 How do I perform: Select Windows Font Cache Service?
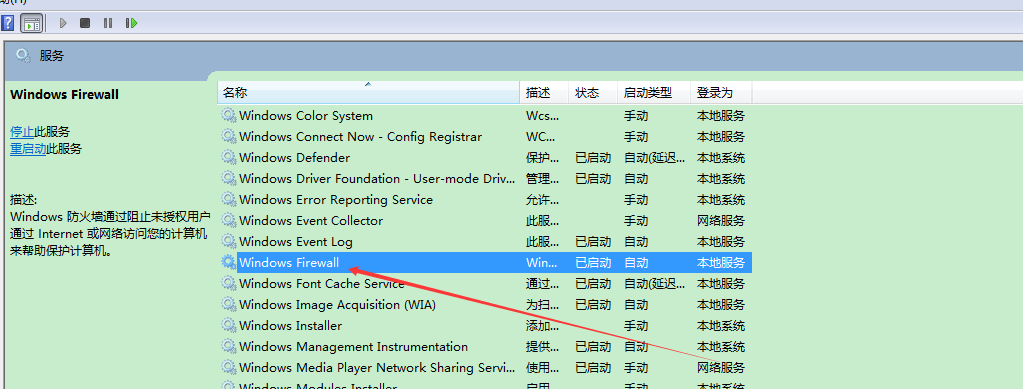pyautogui.click(x=322, y=283)
